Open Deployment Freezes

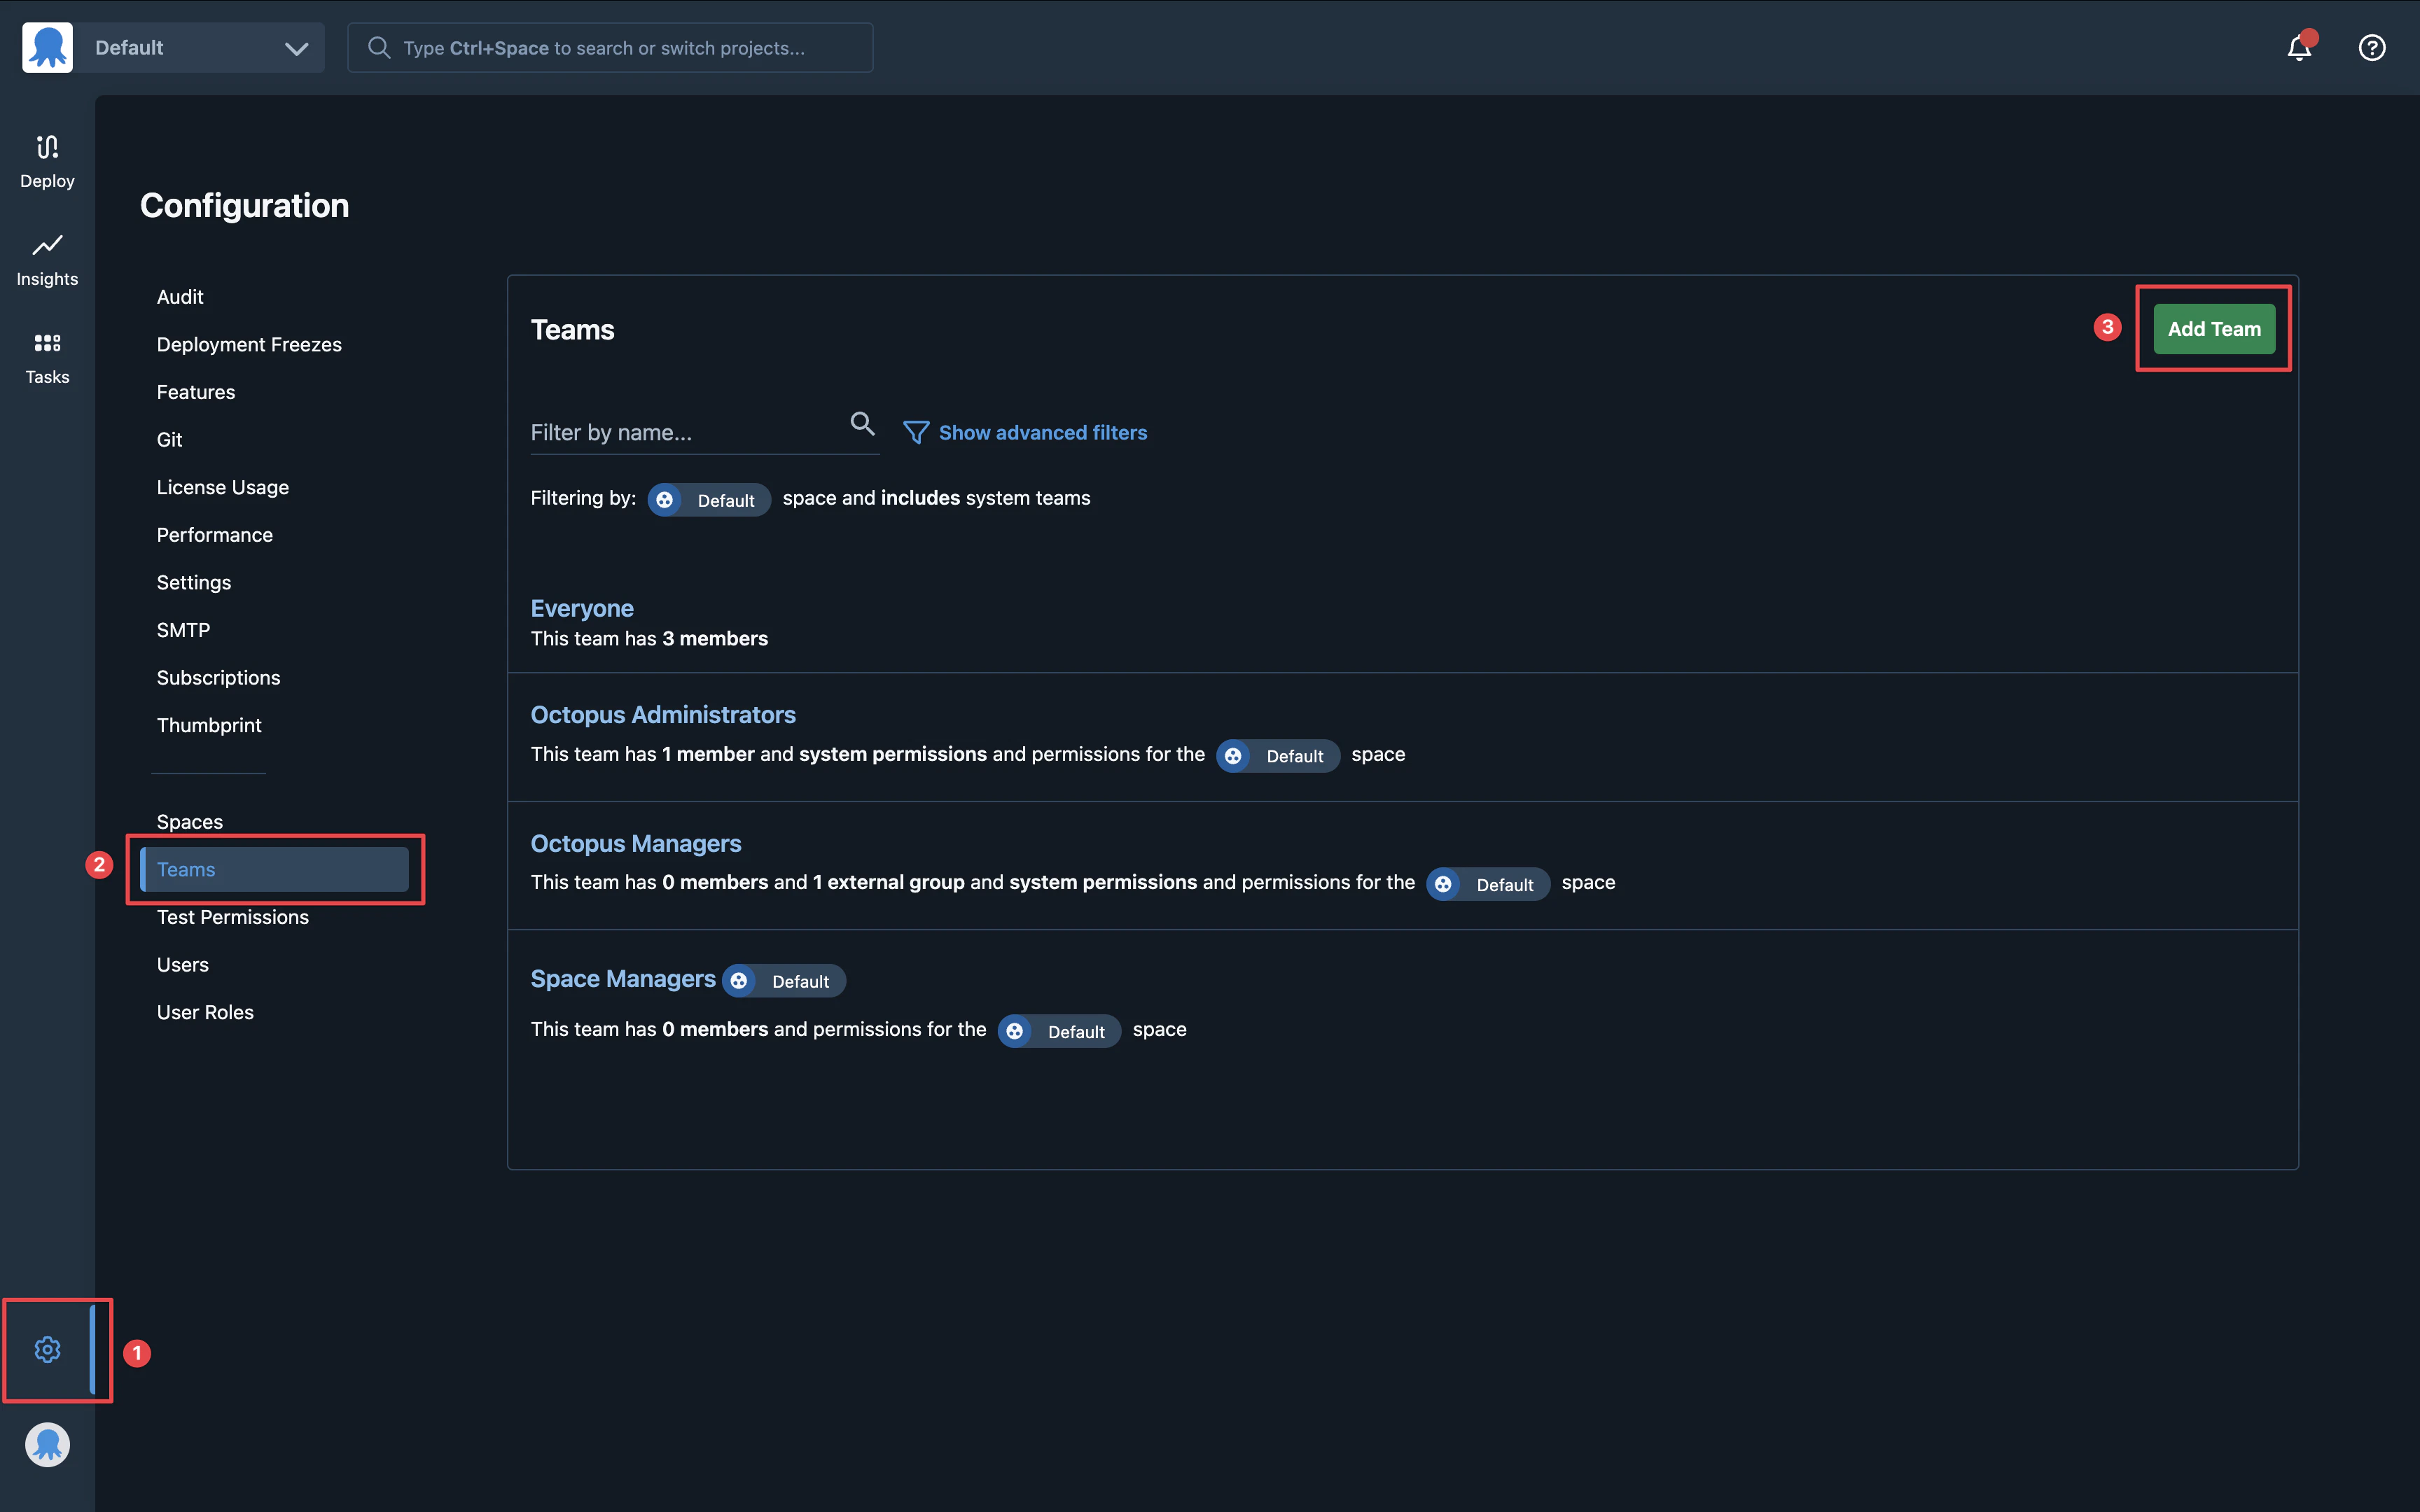(249, 344)
